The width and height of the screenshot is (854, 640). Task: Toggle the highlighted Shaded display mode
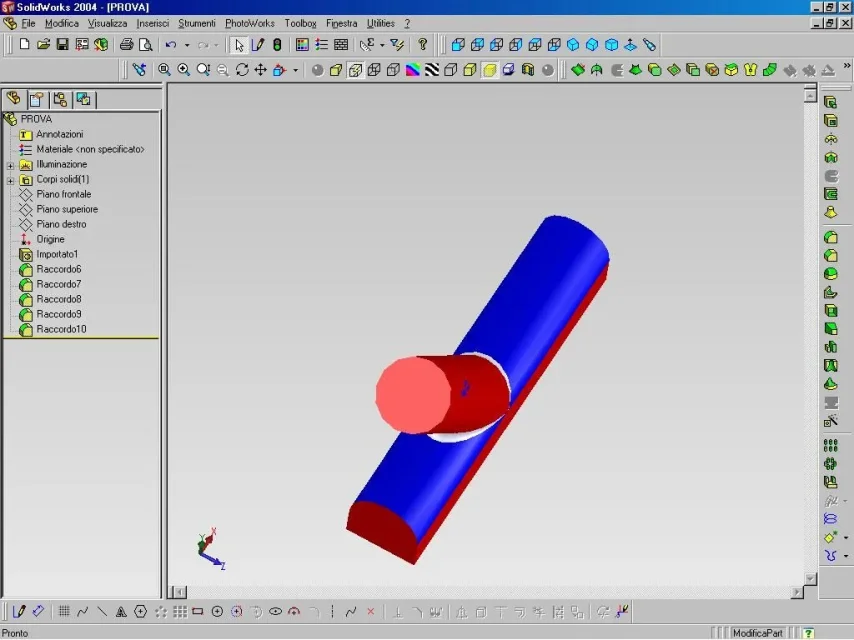pyautogui.click(x=490, y=70)
